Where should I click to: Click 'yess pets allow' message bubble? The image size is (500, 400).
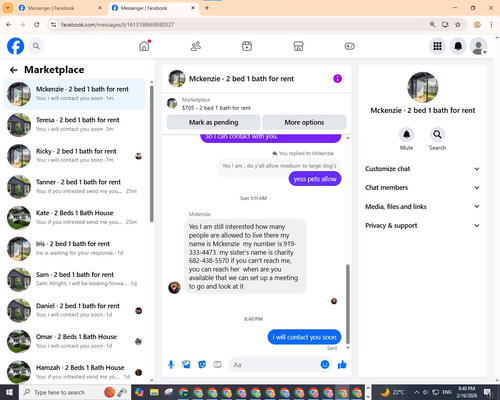(315, 179)
